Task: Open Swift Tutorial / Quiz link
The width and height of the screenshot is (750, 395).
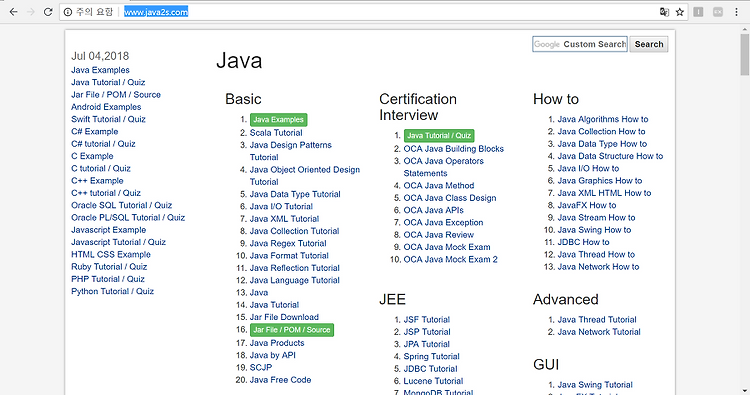Action: pos(108,119)
